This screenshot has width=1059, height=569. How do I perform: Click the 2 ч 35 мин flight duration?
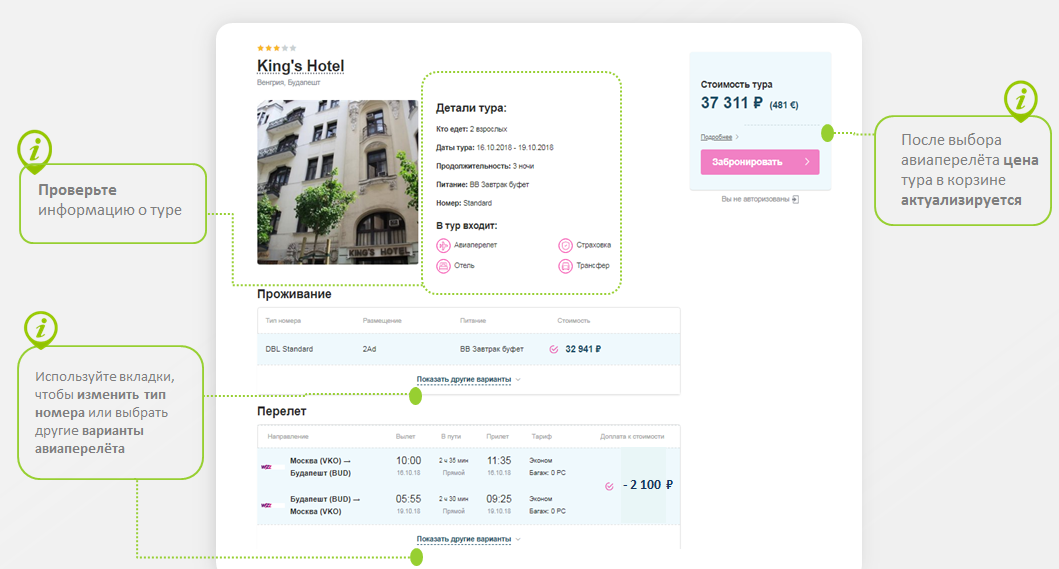pyautogui.click(x=453, y=461)
